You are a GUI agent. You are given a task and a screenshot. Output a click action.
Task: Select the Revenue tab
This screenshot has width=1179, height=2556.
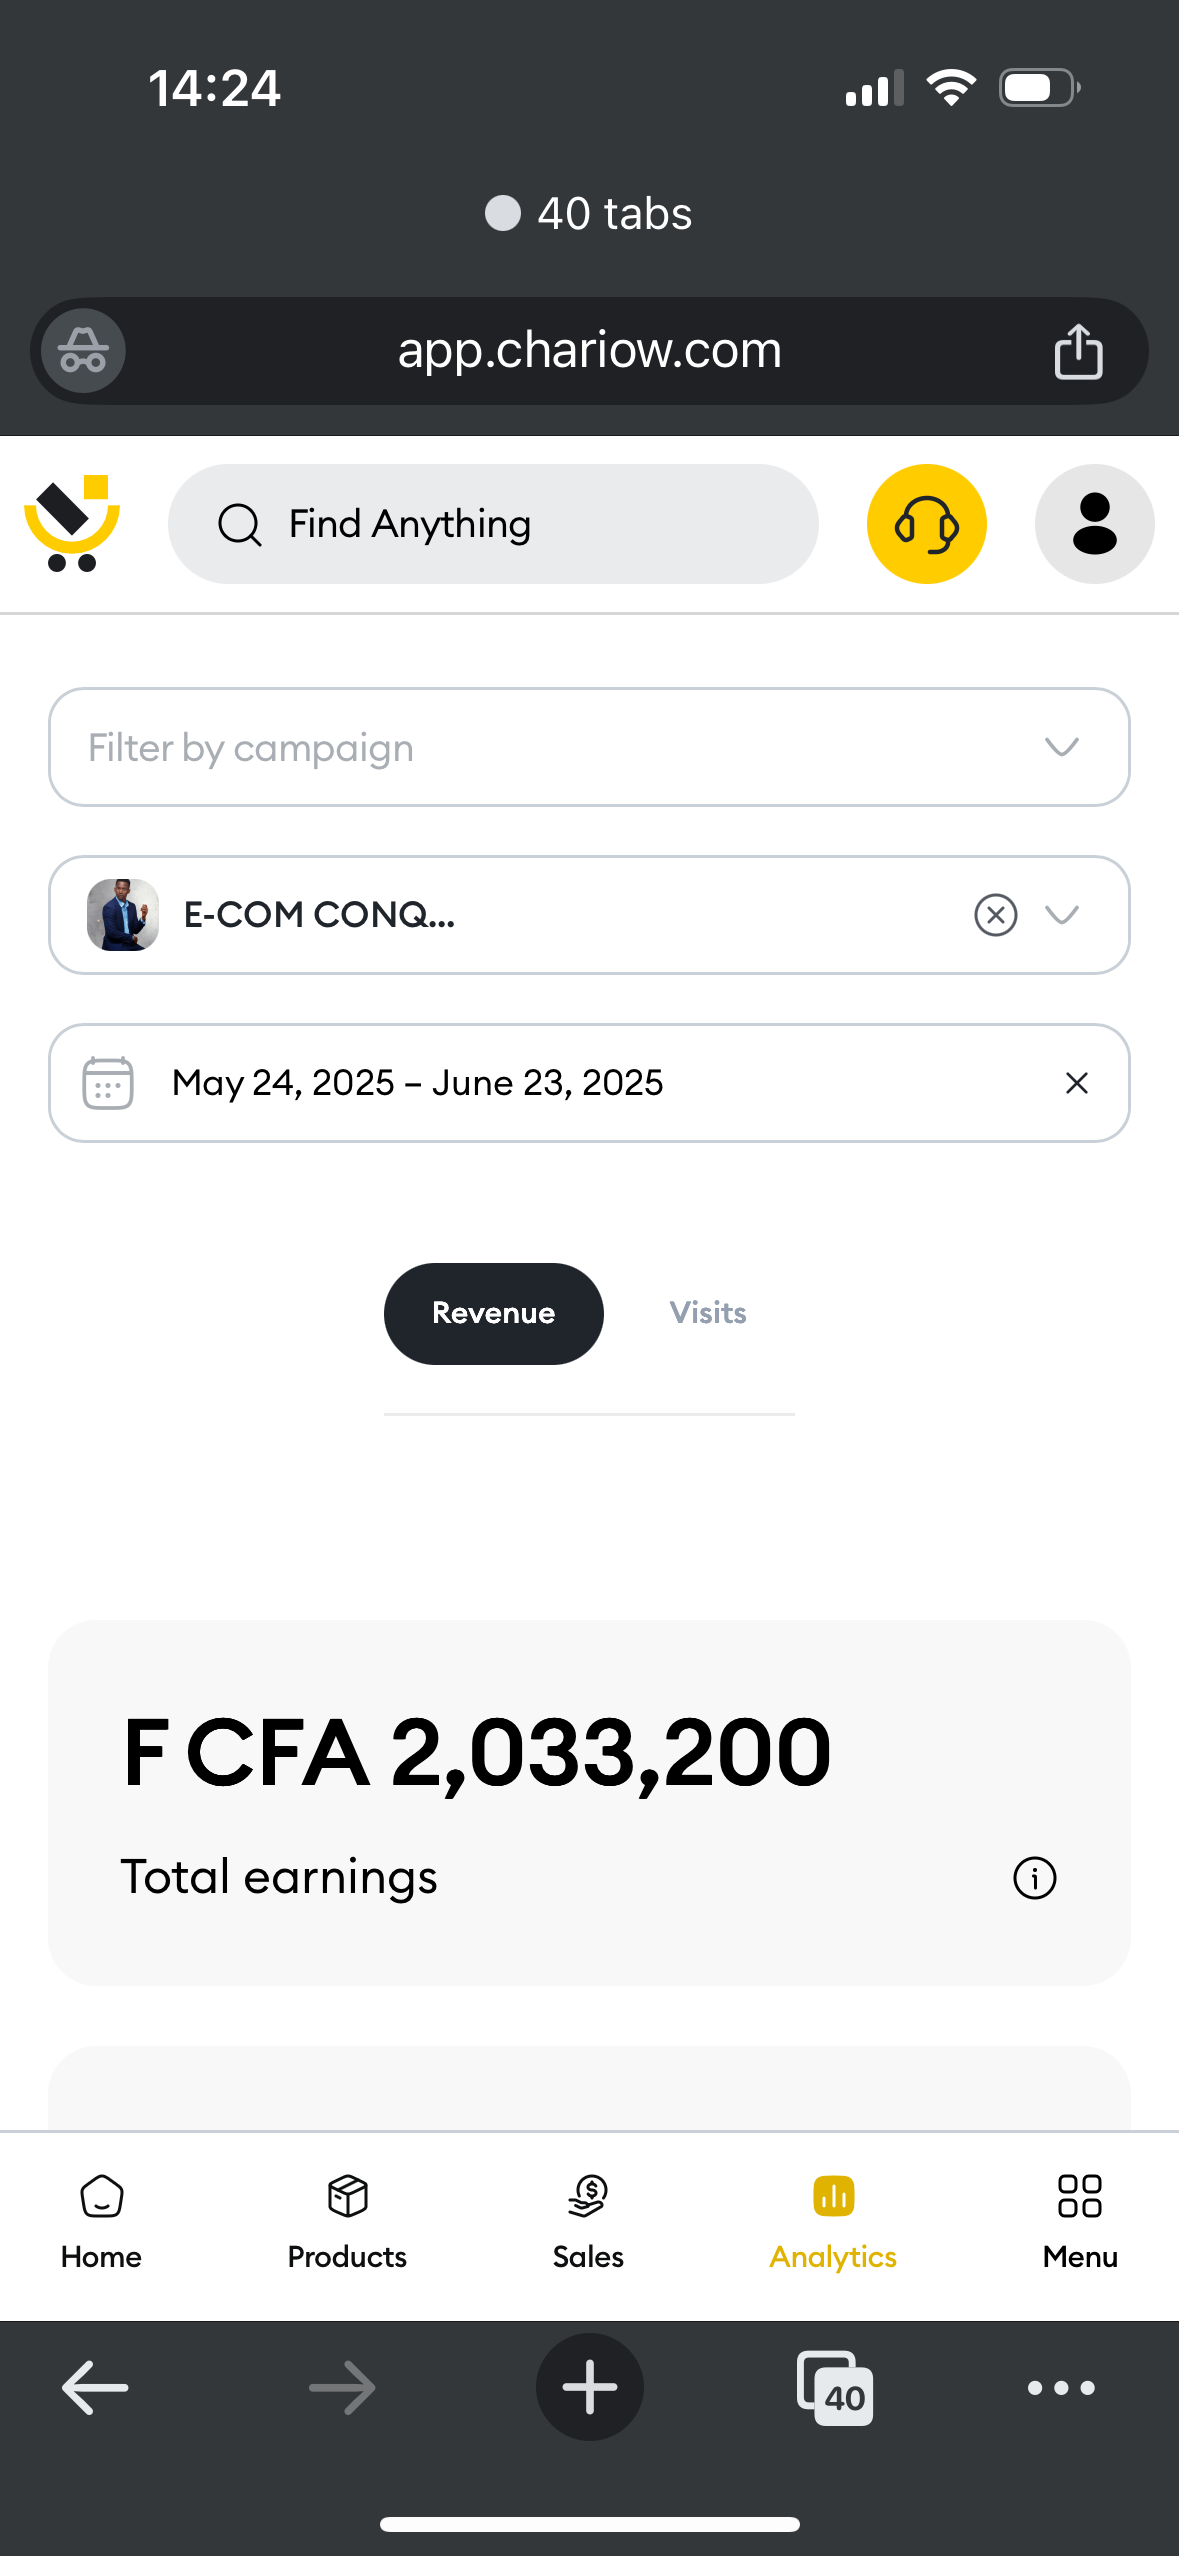493,1313
